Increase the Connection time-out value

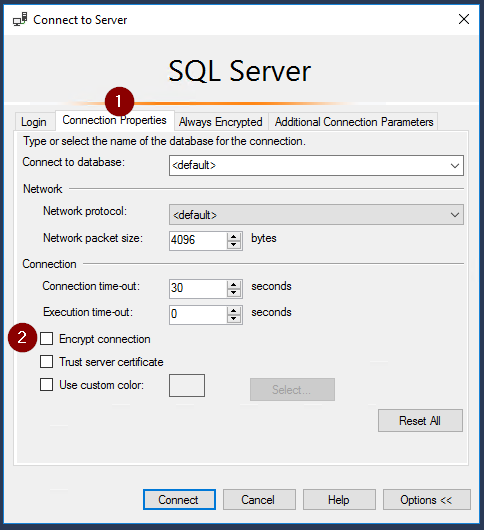pos(234,284)
